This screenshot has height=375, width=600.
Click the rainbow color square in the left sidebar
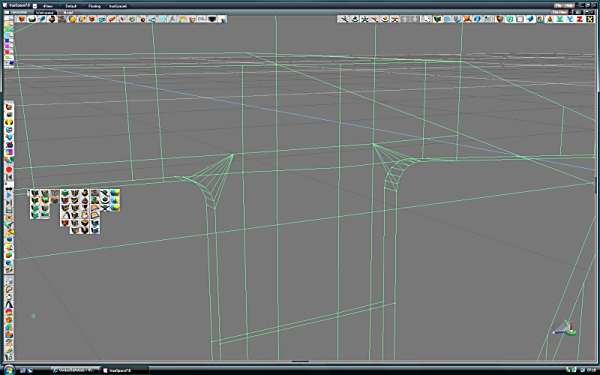pos(9,152)
